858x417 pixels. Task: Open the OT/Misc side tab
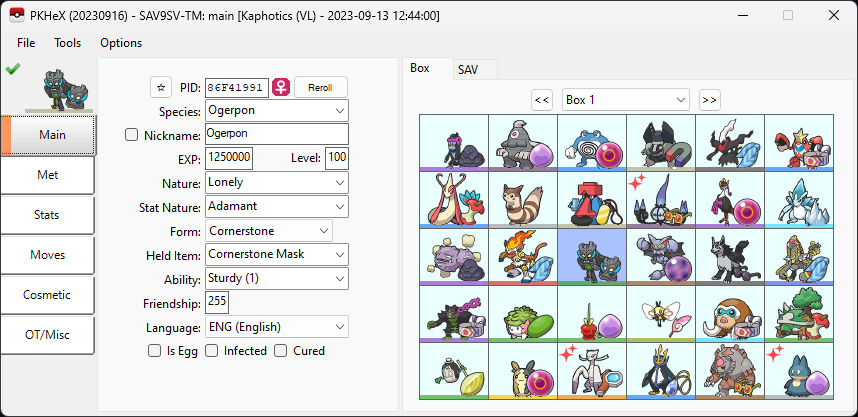(48, 335)
